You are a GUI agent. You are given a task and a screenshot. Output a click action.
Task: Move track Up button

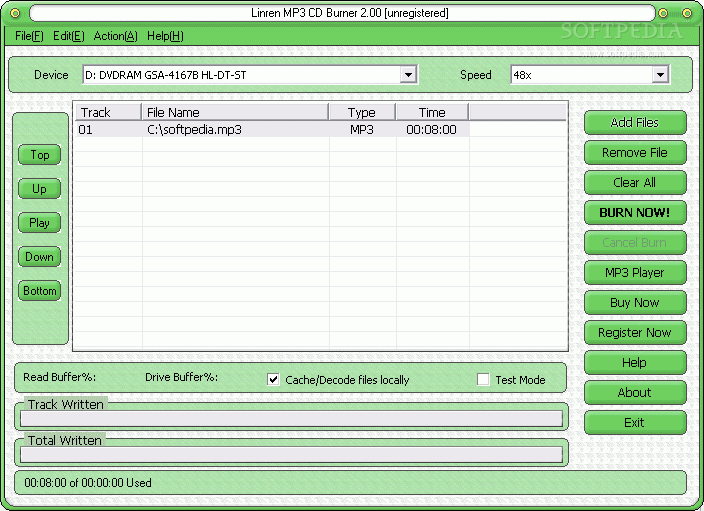coord(40,189)
